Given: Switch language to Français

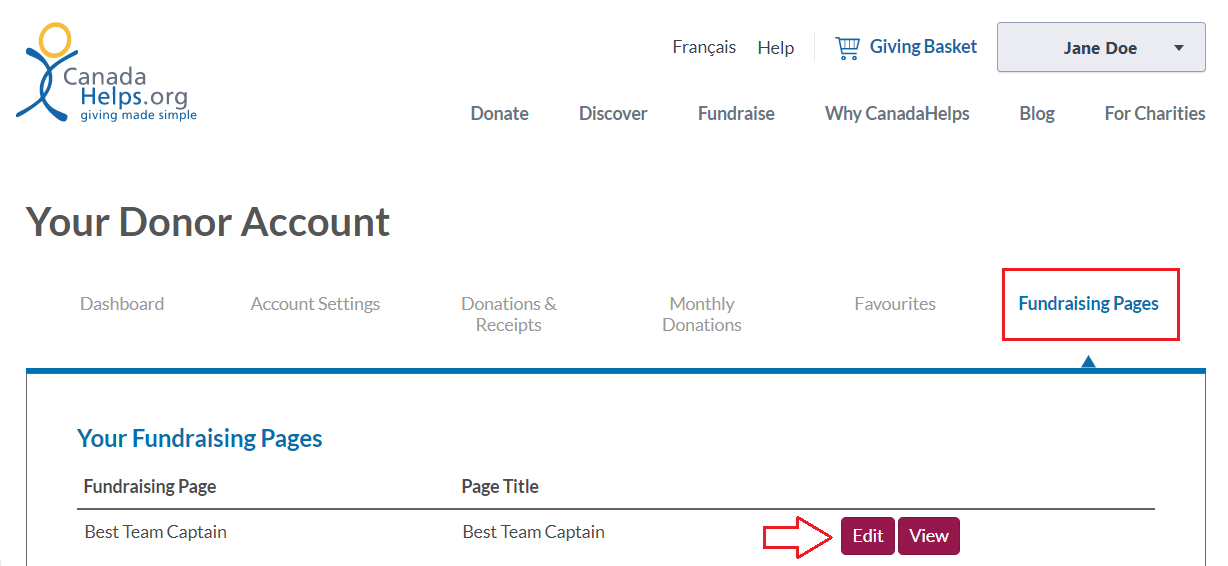Looking at the screenshot, I should pos(704,47).
